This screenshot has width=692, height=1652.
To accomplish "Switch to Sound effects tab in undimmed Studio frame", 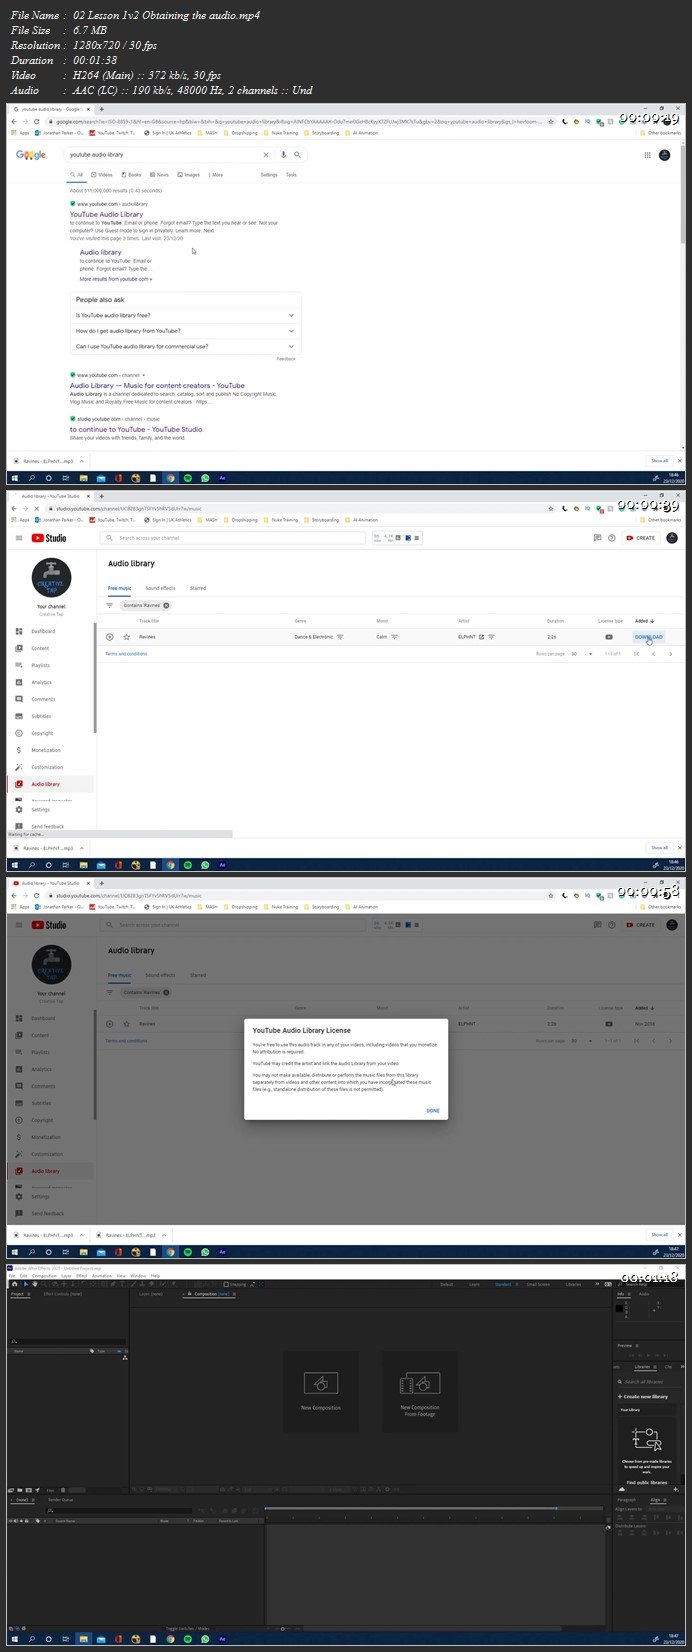I will [x=160, y=588].
